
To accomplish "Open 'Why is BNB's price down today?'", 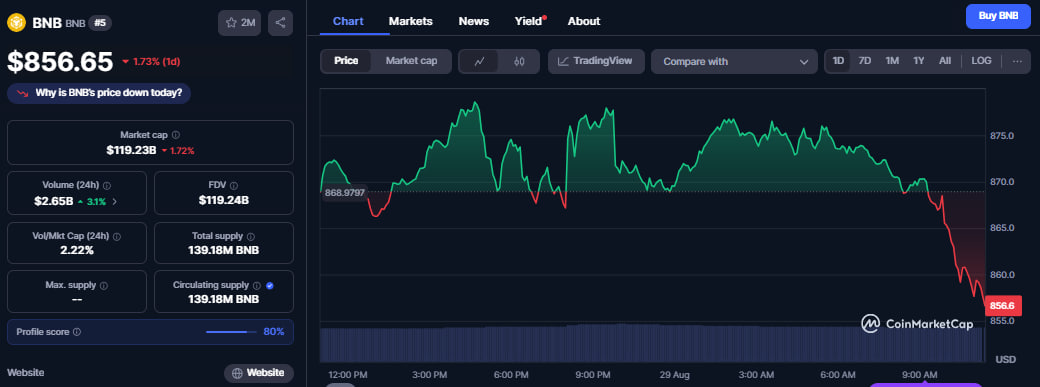I will click(x=99, y=93).
